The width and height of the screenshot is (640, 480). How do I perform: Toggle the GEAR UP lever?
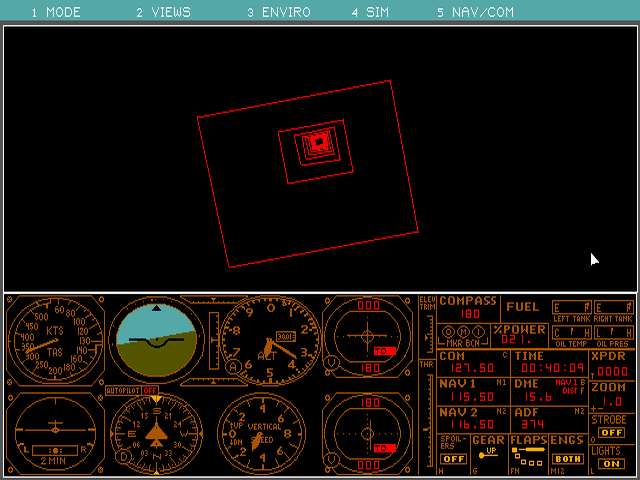[x=488, y=452]
